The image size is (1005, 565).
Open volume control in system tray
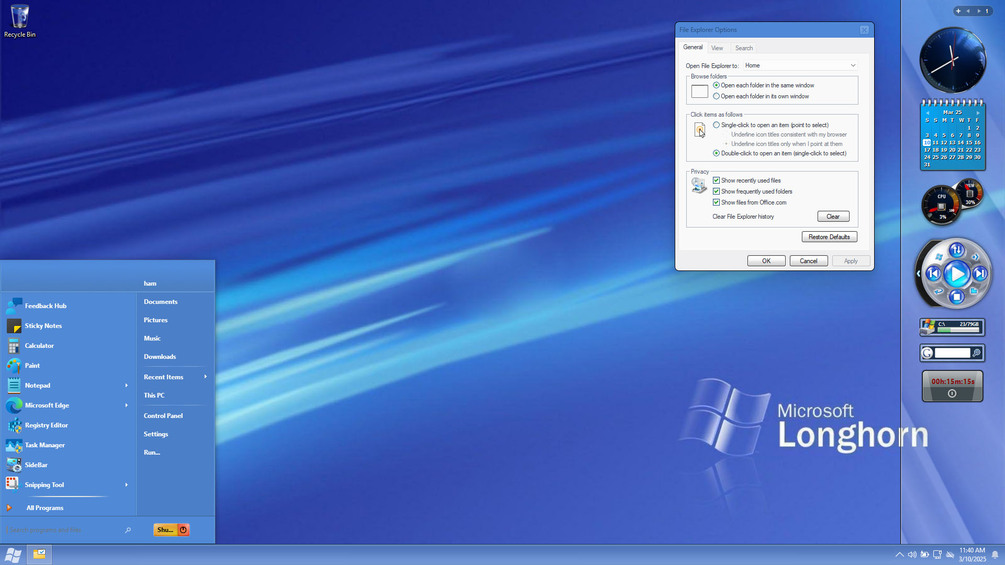(911, 555)
